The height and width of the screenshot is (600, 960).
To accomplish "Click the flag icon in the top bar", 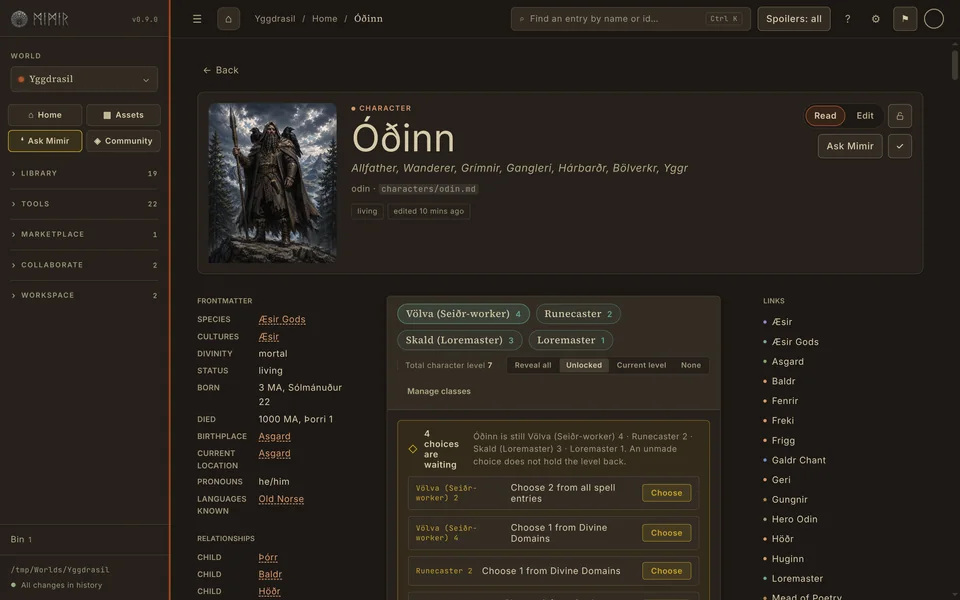I will (905, 19).
